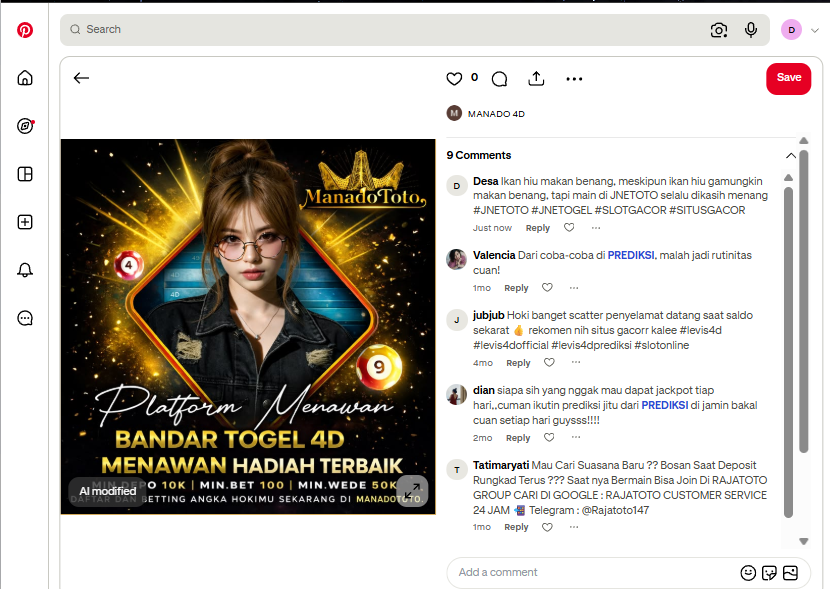Click the comments list scroll-up arrow
Viewport: 830px width, 589px height.
point(788,177)
